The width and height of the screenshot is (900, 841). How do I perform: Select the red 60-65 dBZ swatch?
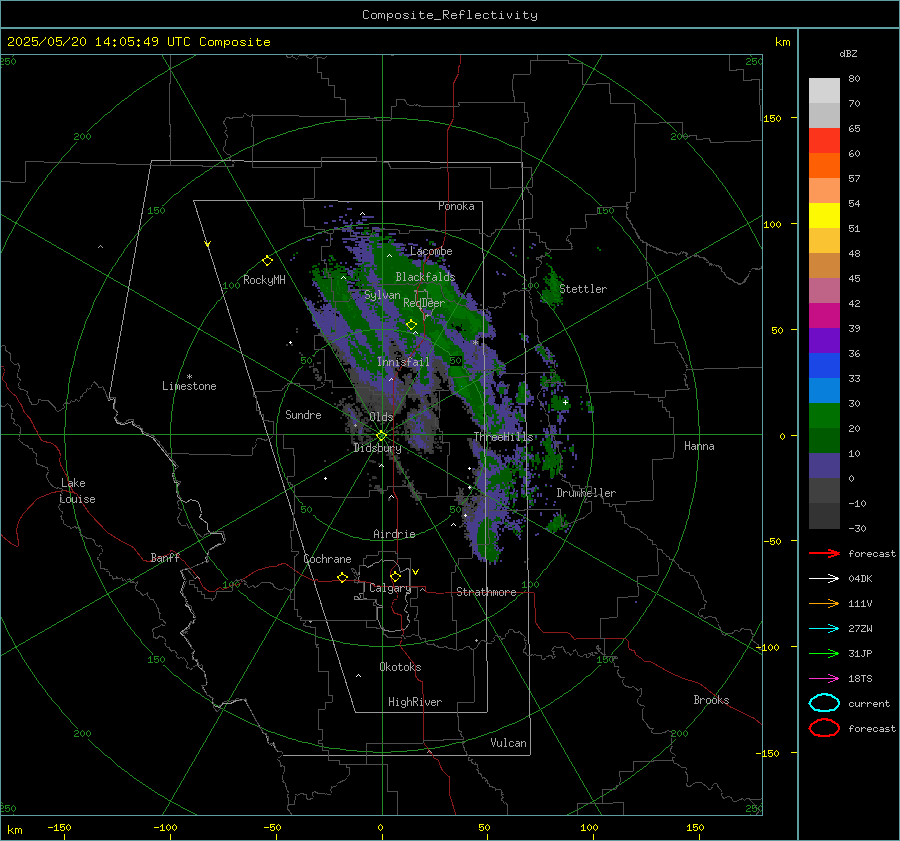pyautogui.click(x=824, y=141)
